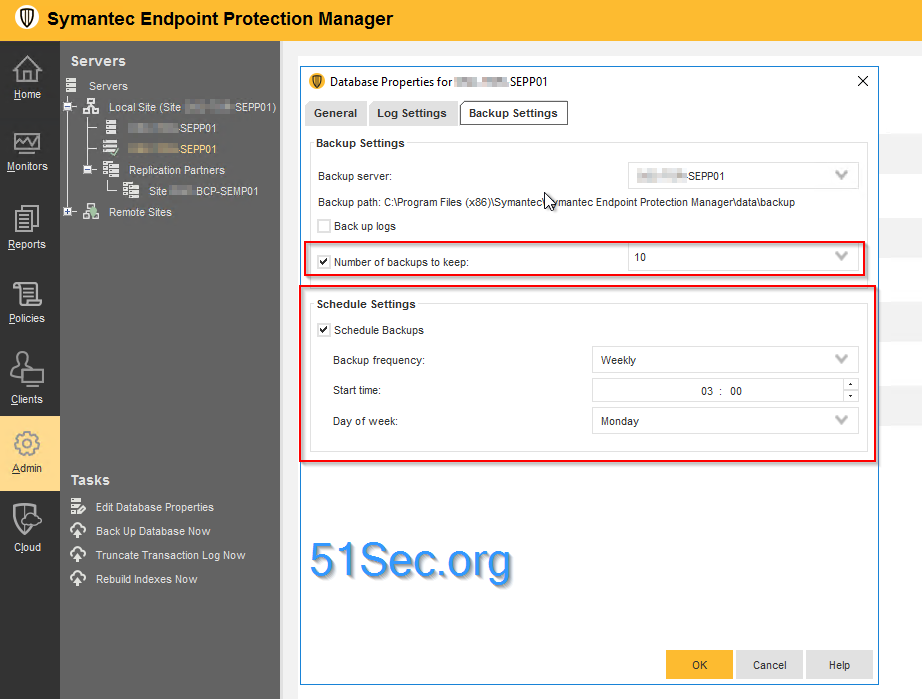
Task: Select Replication Partners tree label
Action: (177, 170)
